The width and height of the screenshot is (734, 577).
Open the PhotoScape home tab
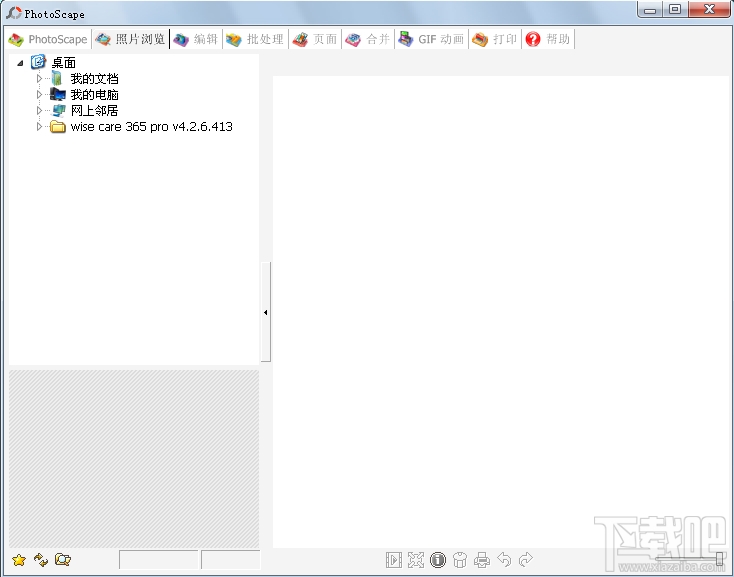point(48,39)
